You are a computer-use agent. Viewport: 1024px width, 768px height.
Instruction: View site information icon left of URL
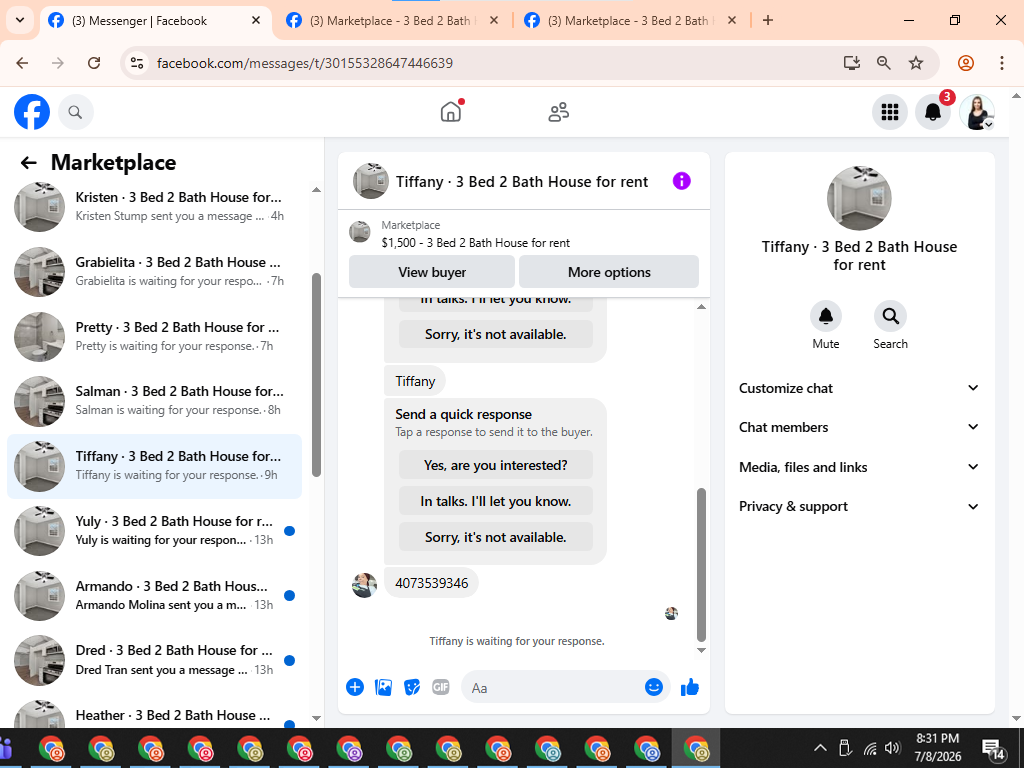tap(136, 63)
